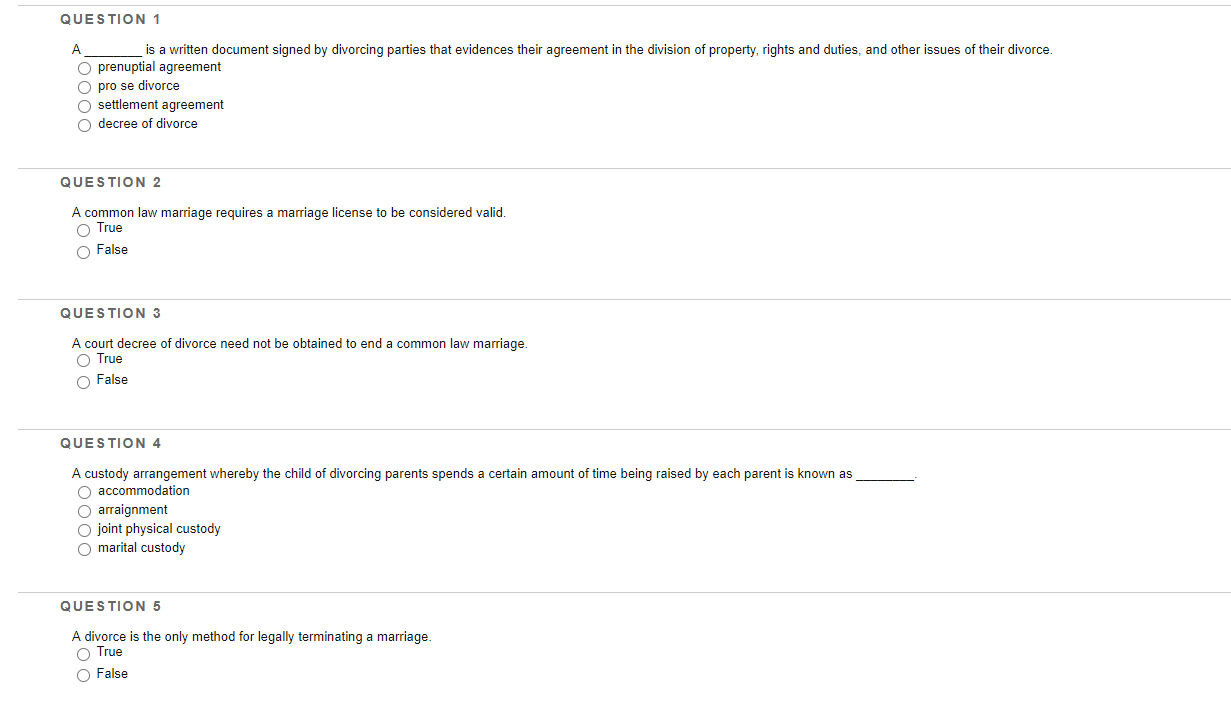Screen dimensions: 1231x720
Task: Mark False for the divorce termination question
Action: [x=83, y=675]
